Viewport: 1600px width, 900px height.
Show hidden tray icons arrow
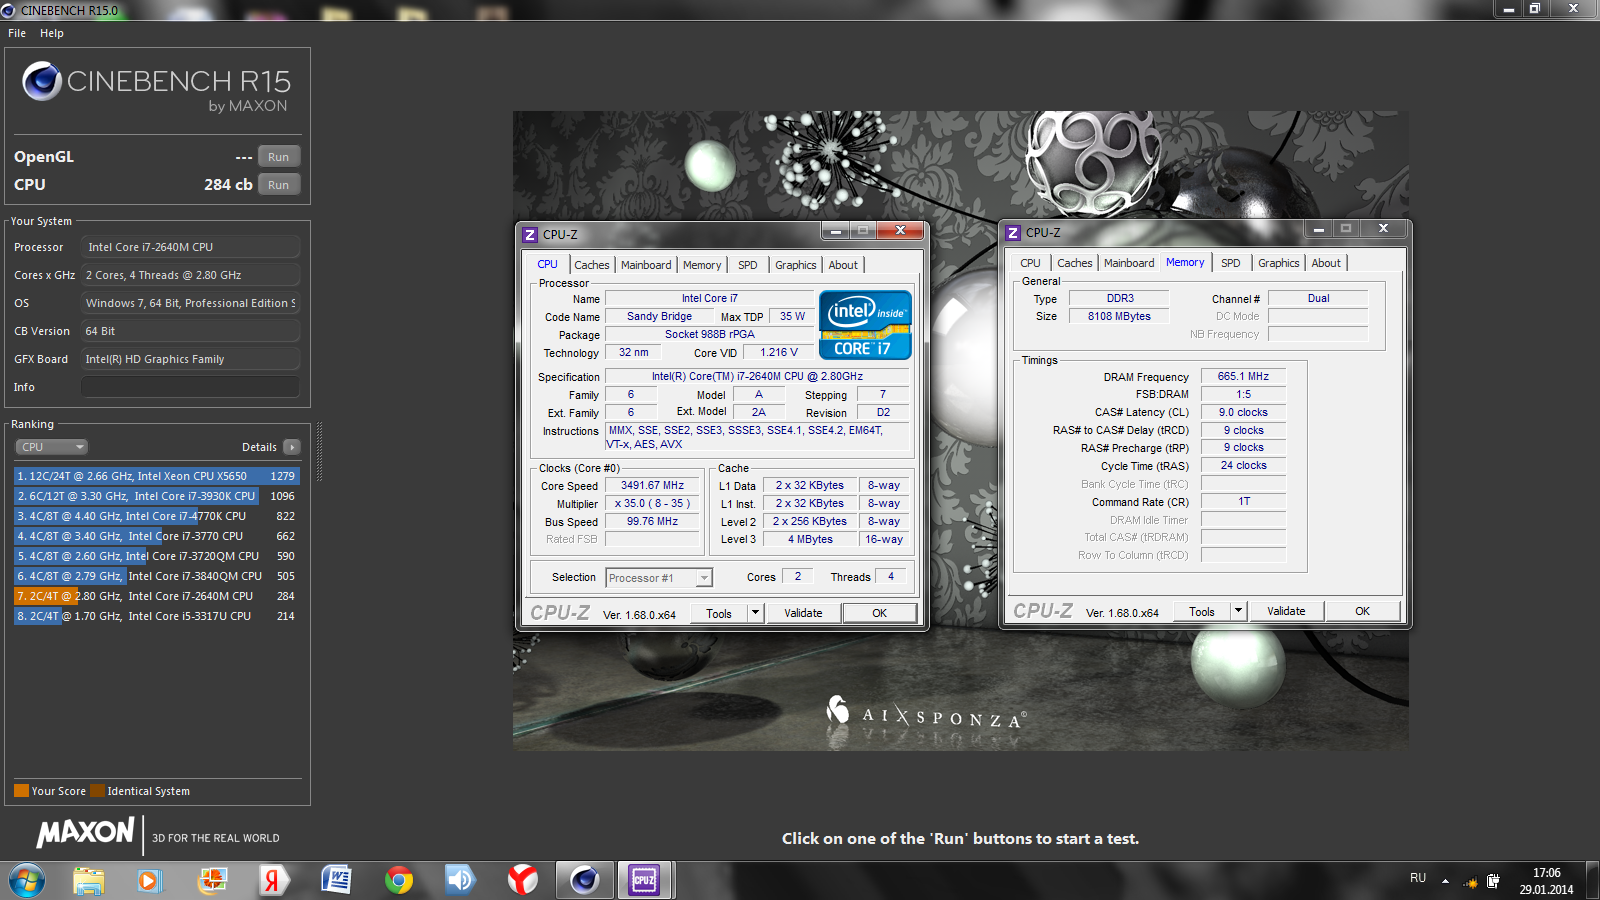coord(1445,881)
